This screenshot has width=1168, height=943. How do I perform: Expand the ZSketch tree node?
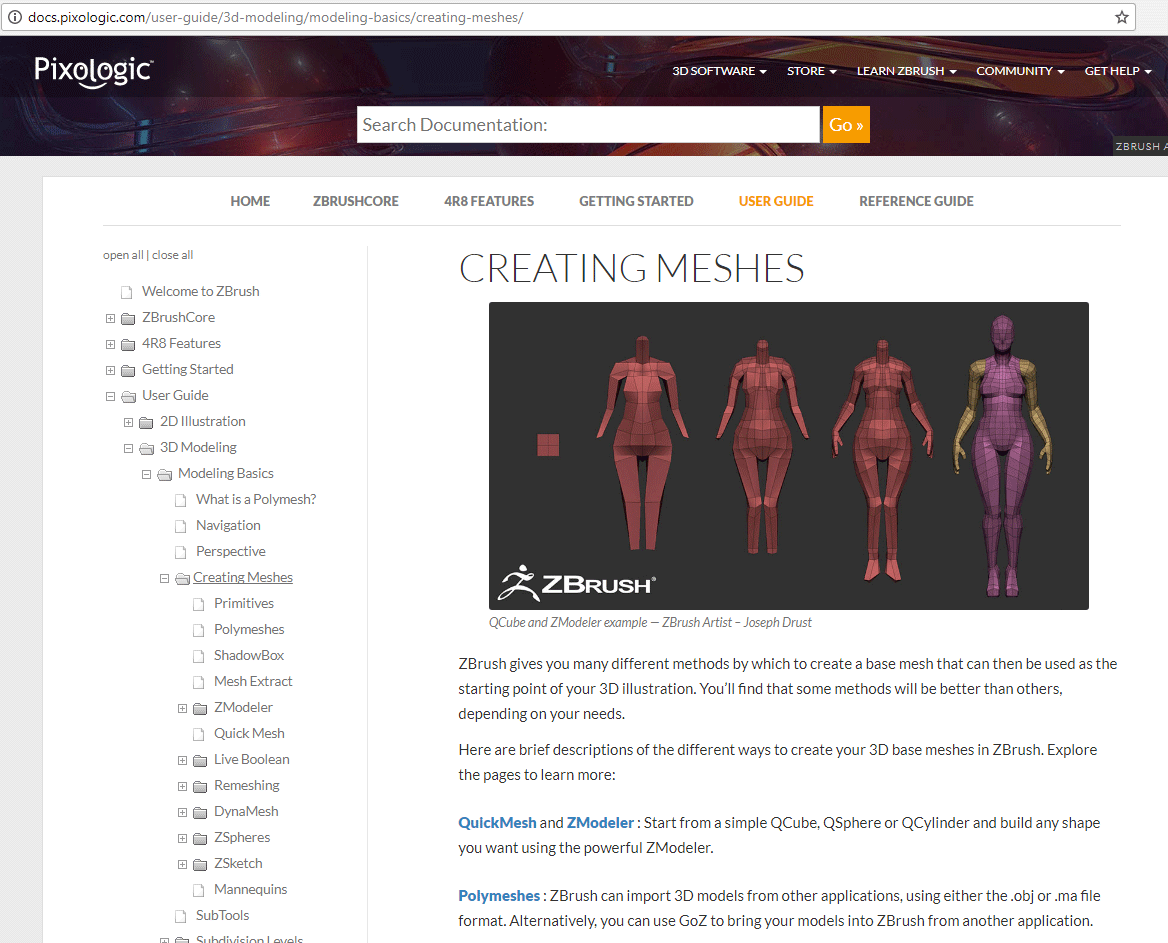point(182,865)
